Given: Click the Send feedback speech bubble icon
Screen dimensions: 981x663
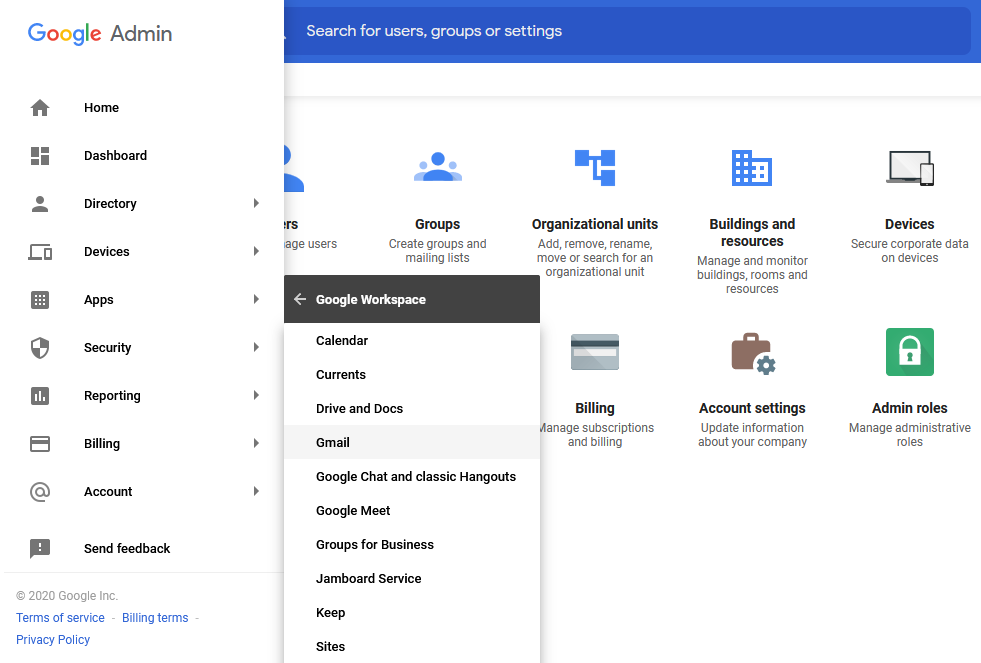Looking at the screenshot, I should point(40,549).
